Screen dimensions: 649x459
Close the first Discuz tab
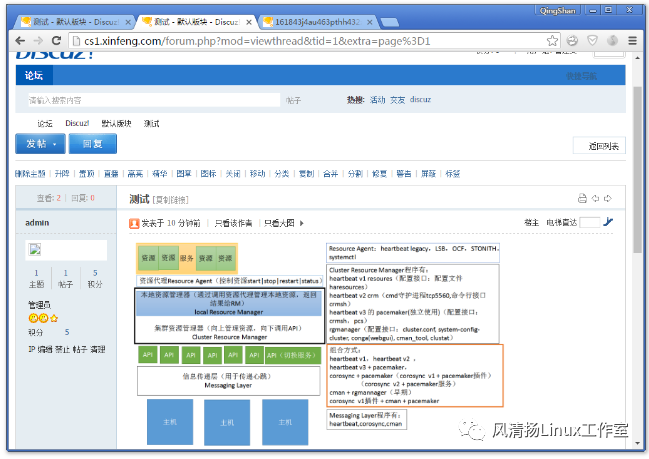(x=128, y=22)
